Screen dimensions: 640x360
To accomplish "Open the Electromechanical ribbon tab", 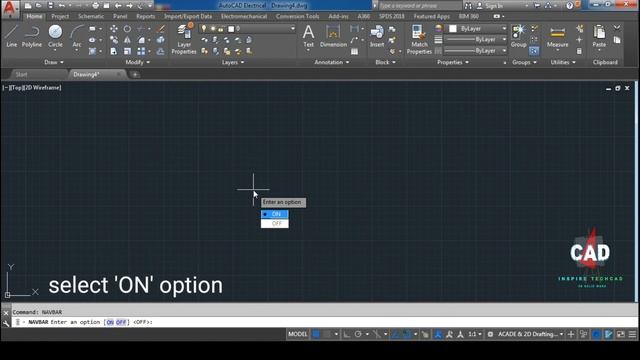I will click(244, 16).
